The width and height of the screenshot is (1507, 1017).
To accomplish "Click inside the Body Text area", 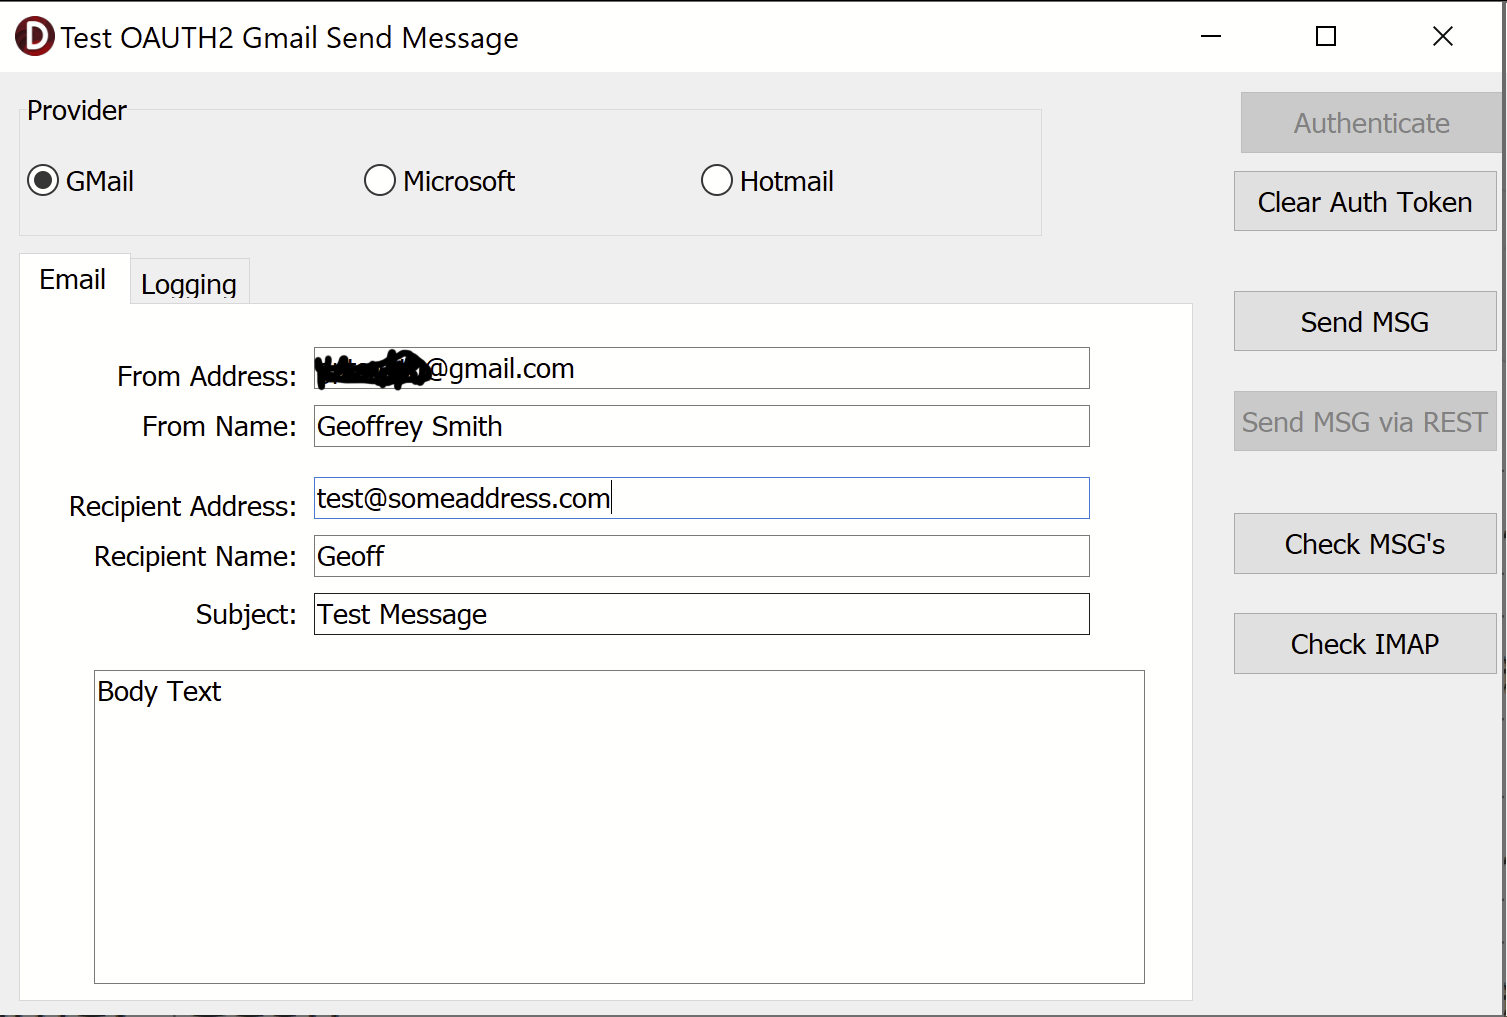I will (x=619, y=827).
